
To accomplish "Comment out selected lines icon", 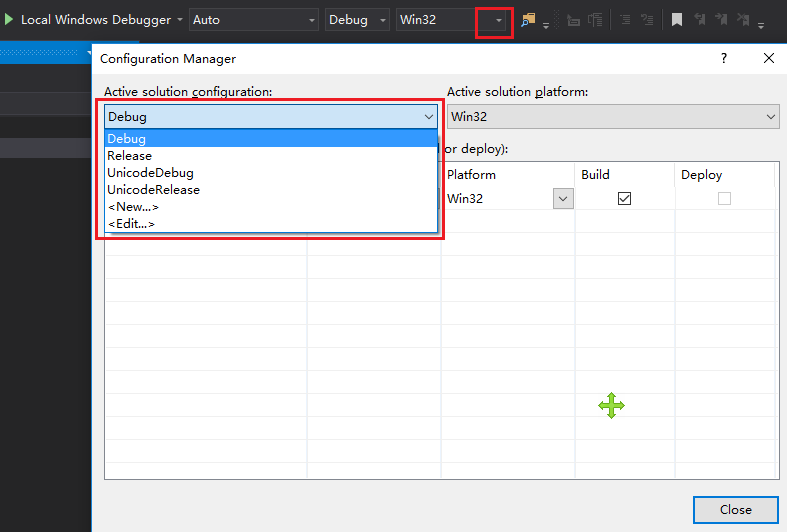I will [x=625, y=20].
